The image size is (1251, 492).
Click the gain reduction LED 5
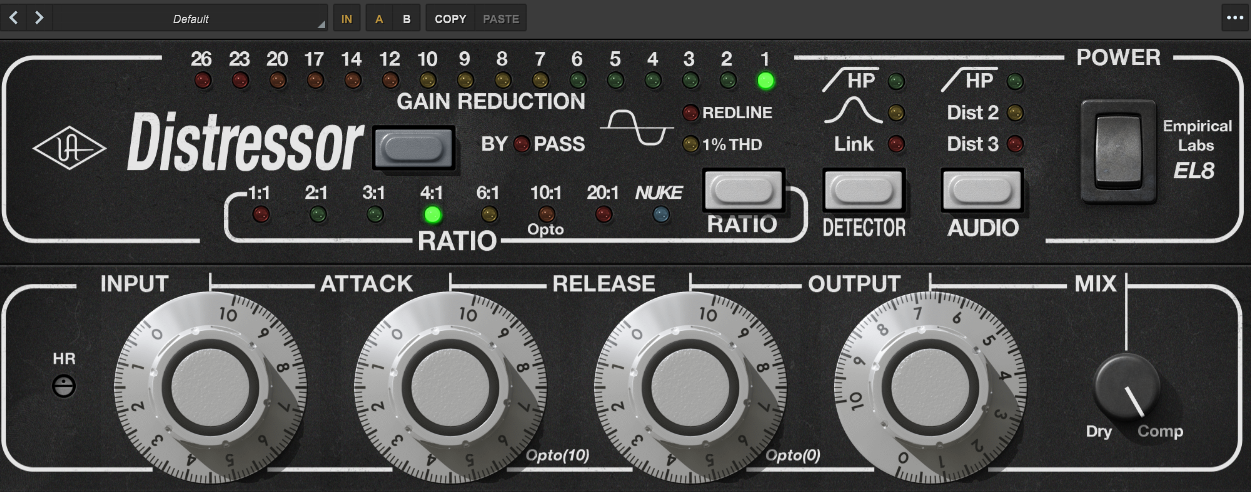[x=615, y=80]
